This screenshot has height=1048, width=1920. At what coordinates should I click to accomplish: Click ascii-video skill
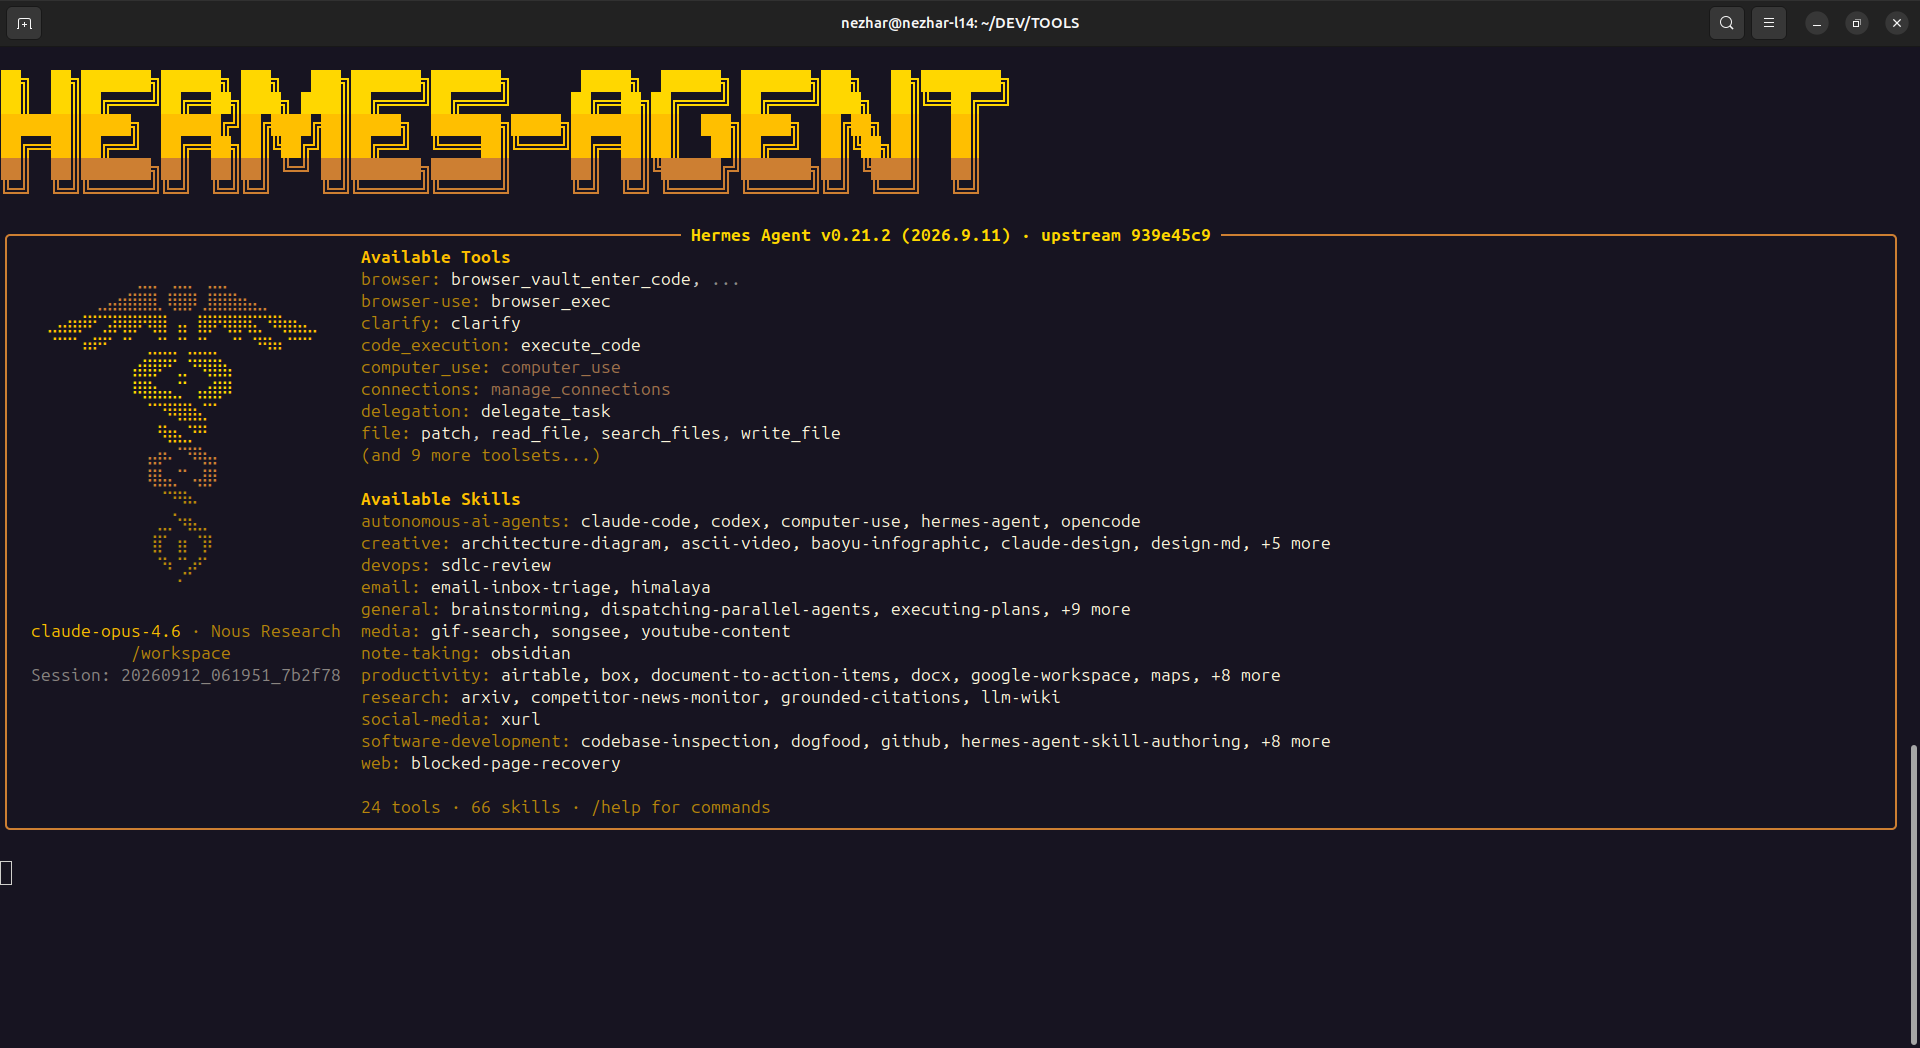coord(735,543)
